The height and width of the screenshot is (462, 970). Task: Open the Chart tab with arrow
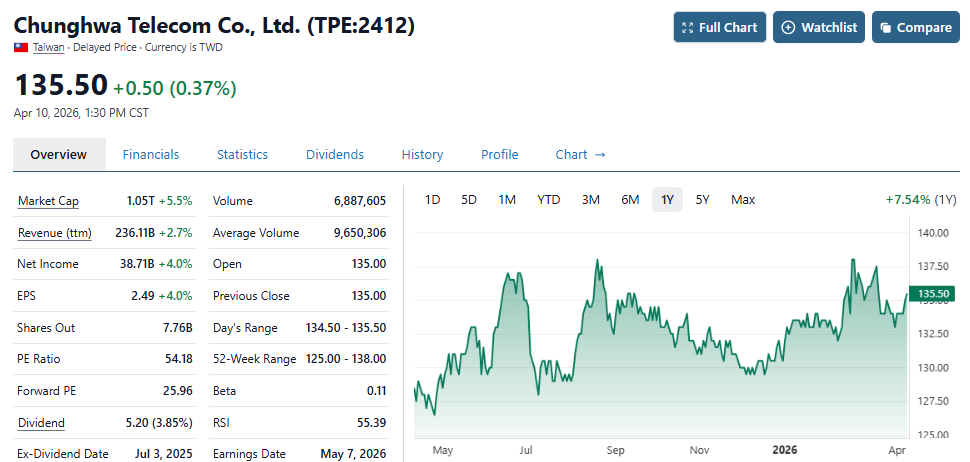pyautogui.click(x=581, y=155)
